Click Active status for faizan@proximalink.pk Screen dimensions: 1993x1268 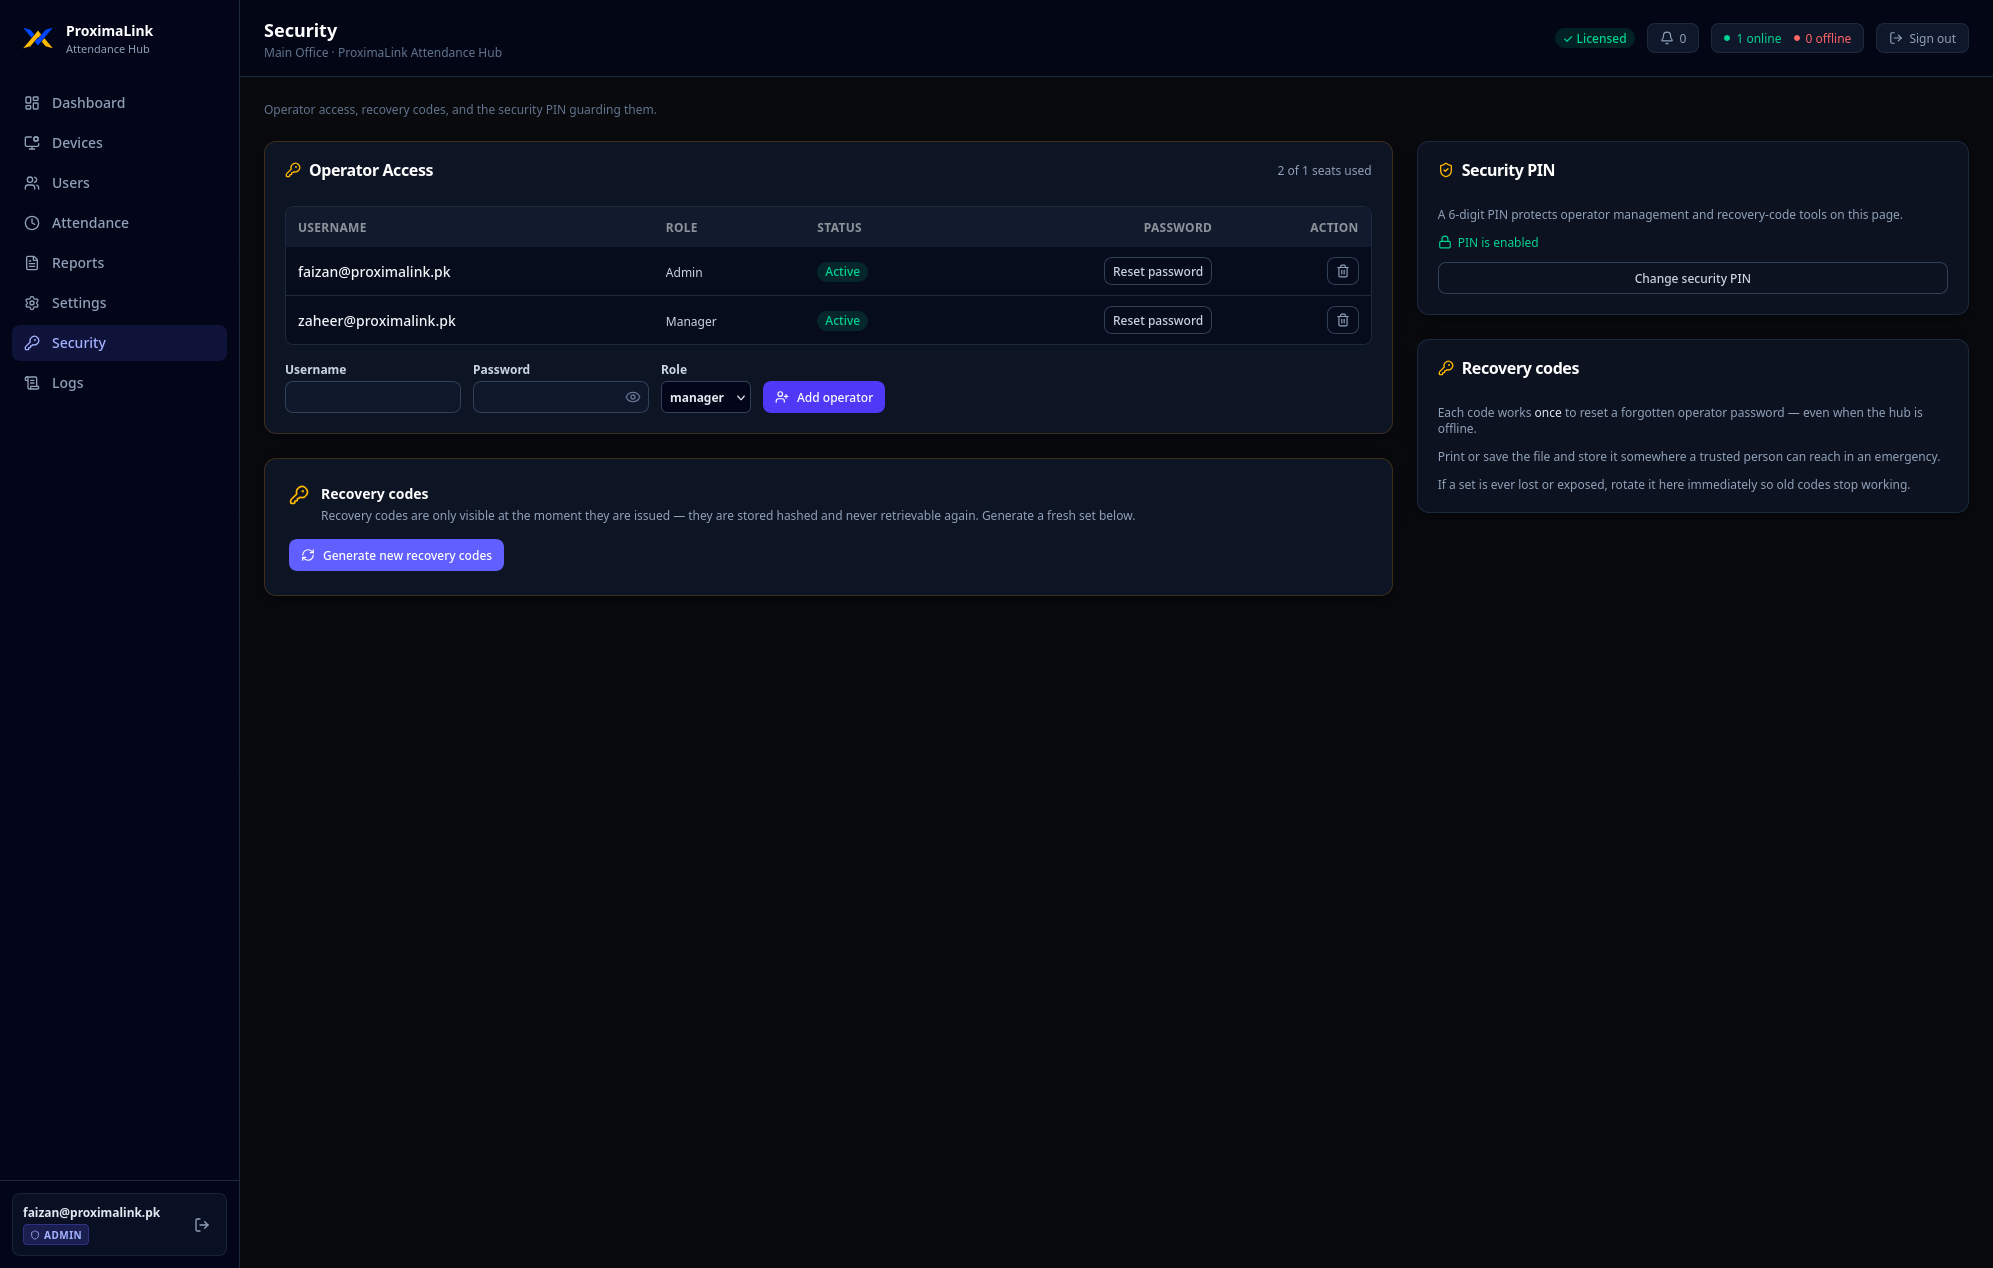click(x=842, y=272)
